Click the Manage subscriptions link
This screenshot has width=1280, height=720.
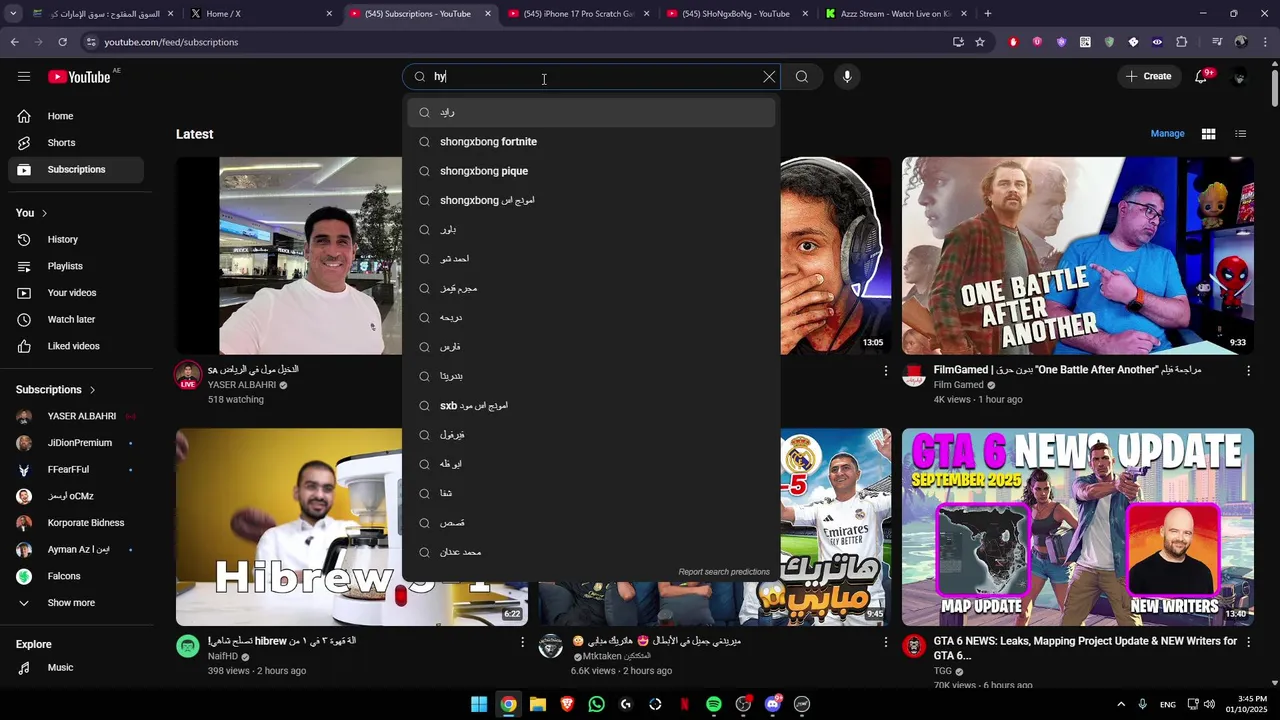(x=1167, y=134)
